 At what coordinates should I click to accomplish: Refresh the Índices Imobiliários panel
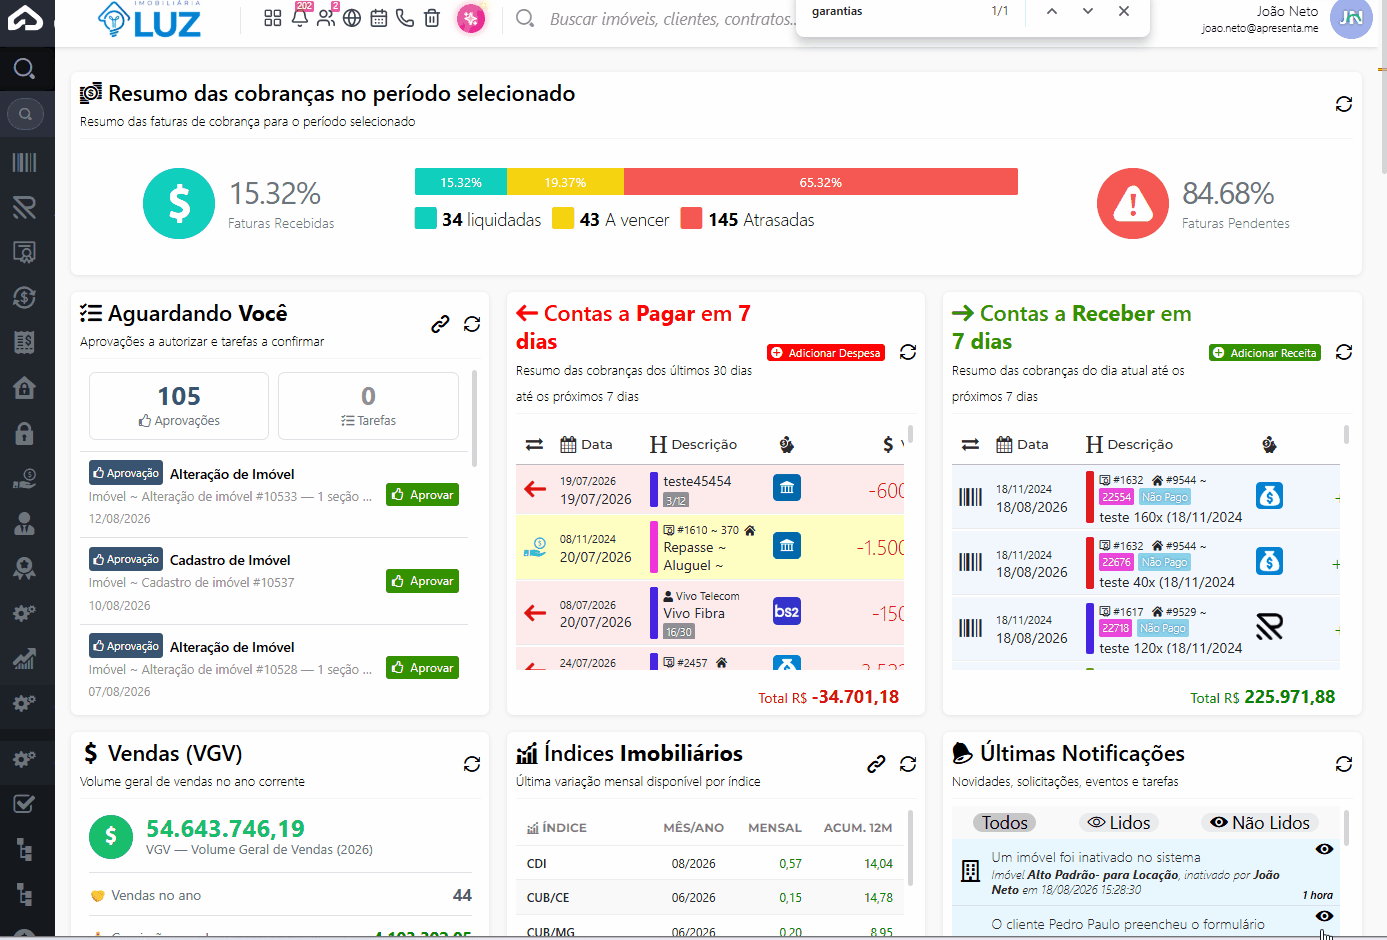[908, 764]
